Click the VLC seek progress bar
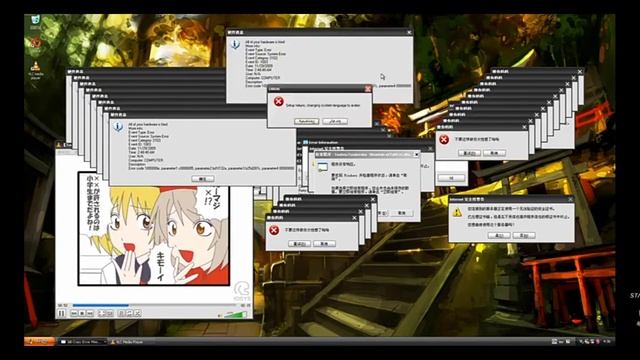 click(154, 305)
